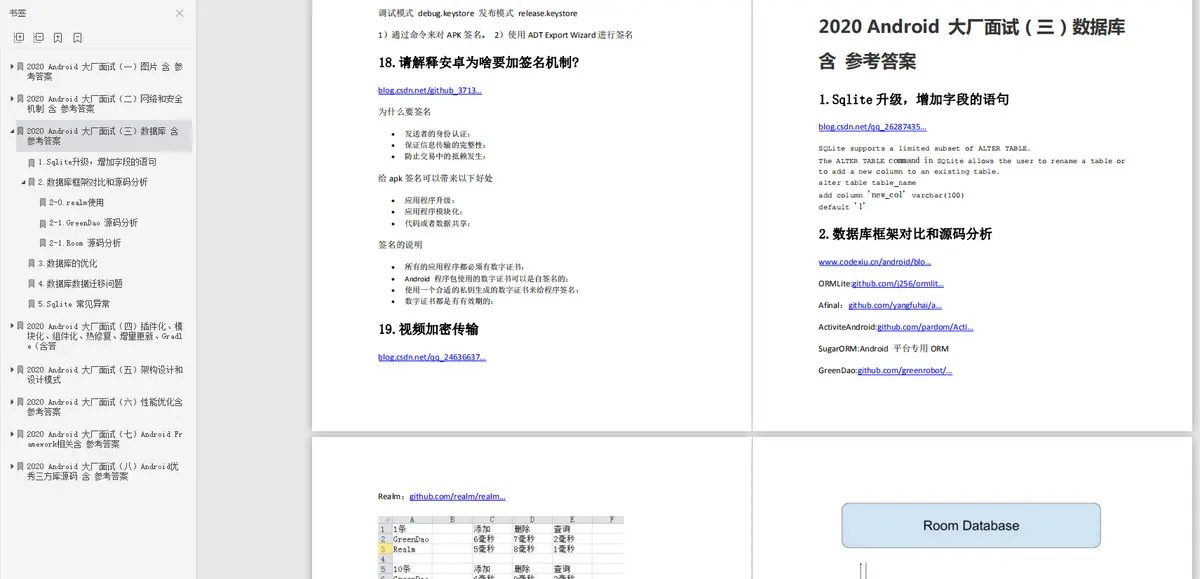This screenshot has width=1200, height=579.
Task: Expand the 大厂面试（六）性能优化 bookmark arrow
Action: tap(11, 402)
